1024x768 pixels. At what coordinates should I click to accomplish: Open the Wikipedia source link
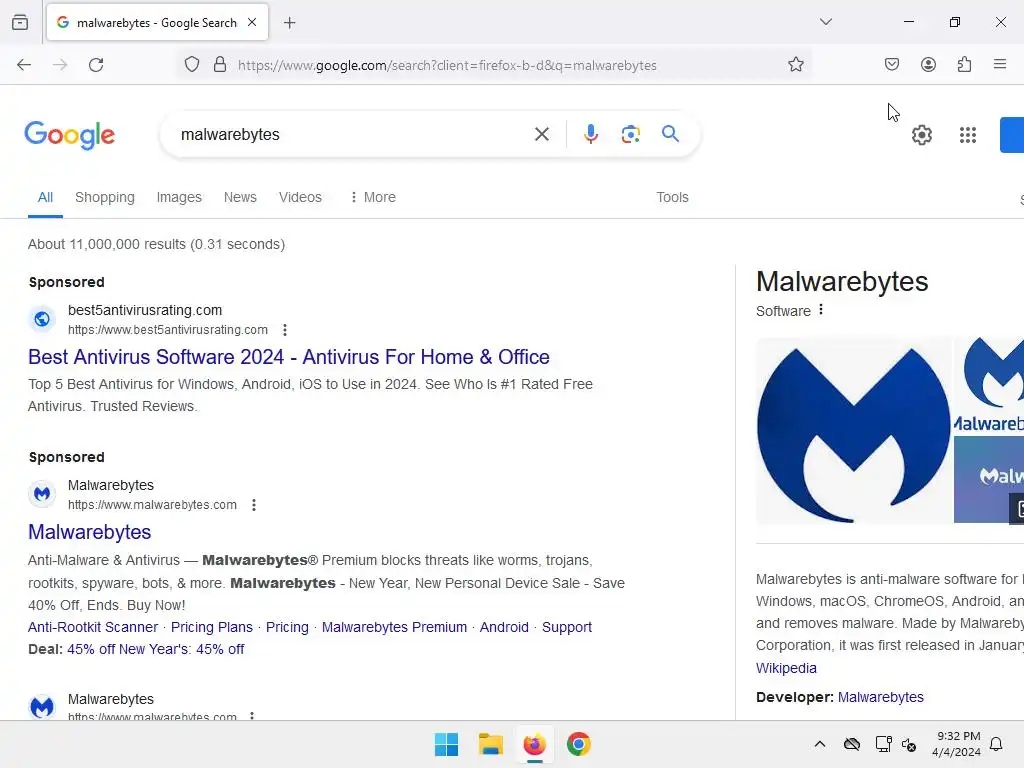coord(786,668)
